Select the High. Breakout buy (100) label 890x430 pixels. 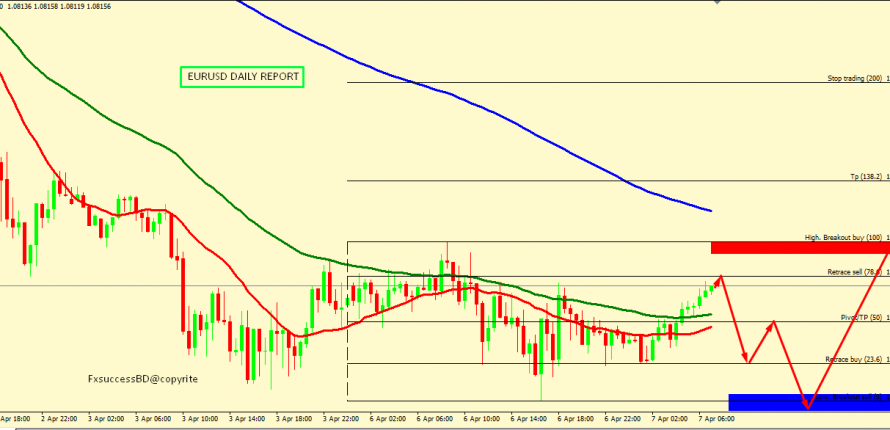coord(843,238)
